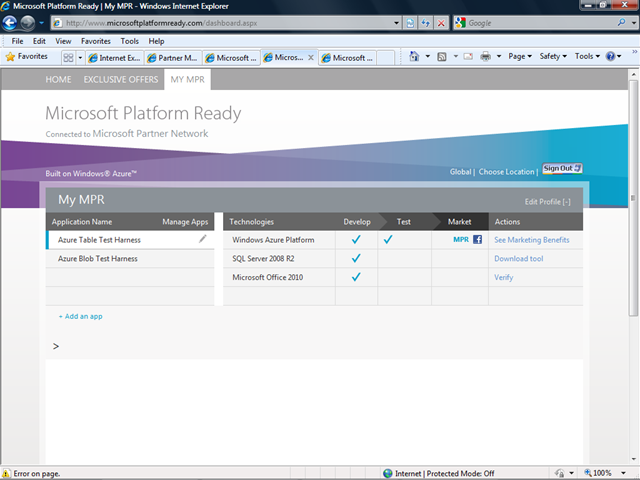This screenshot has height=480, width=640.
Task: Click the Download tool link
Action: (x=518, y=259)
